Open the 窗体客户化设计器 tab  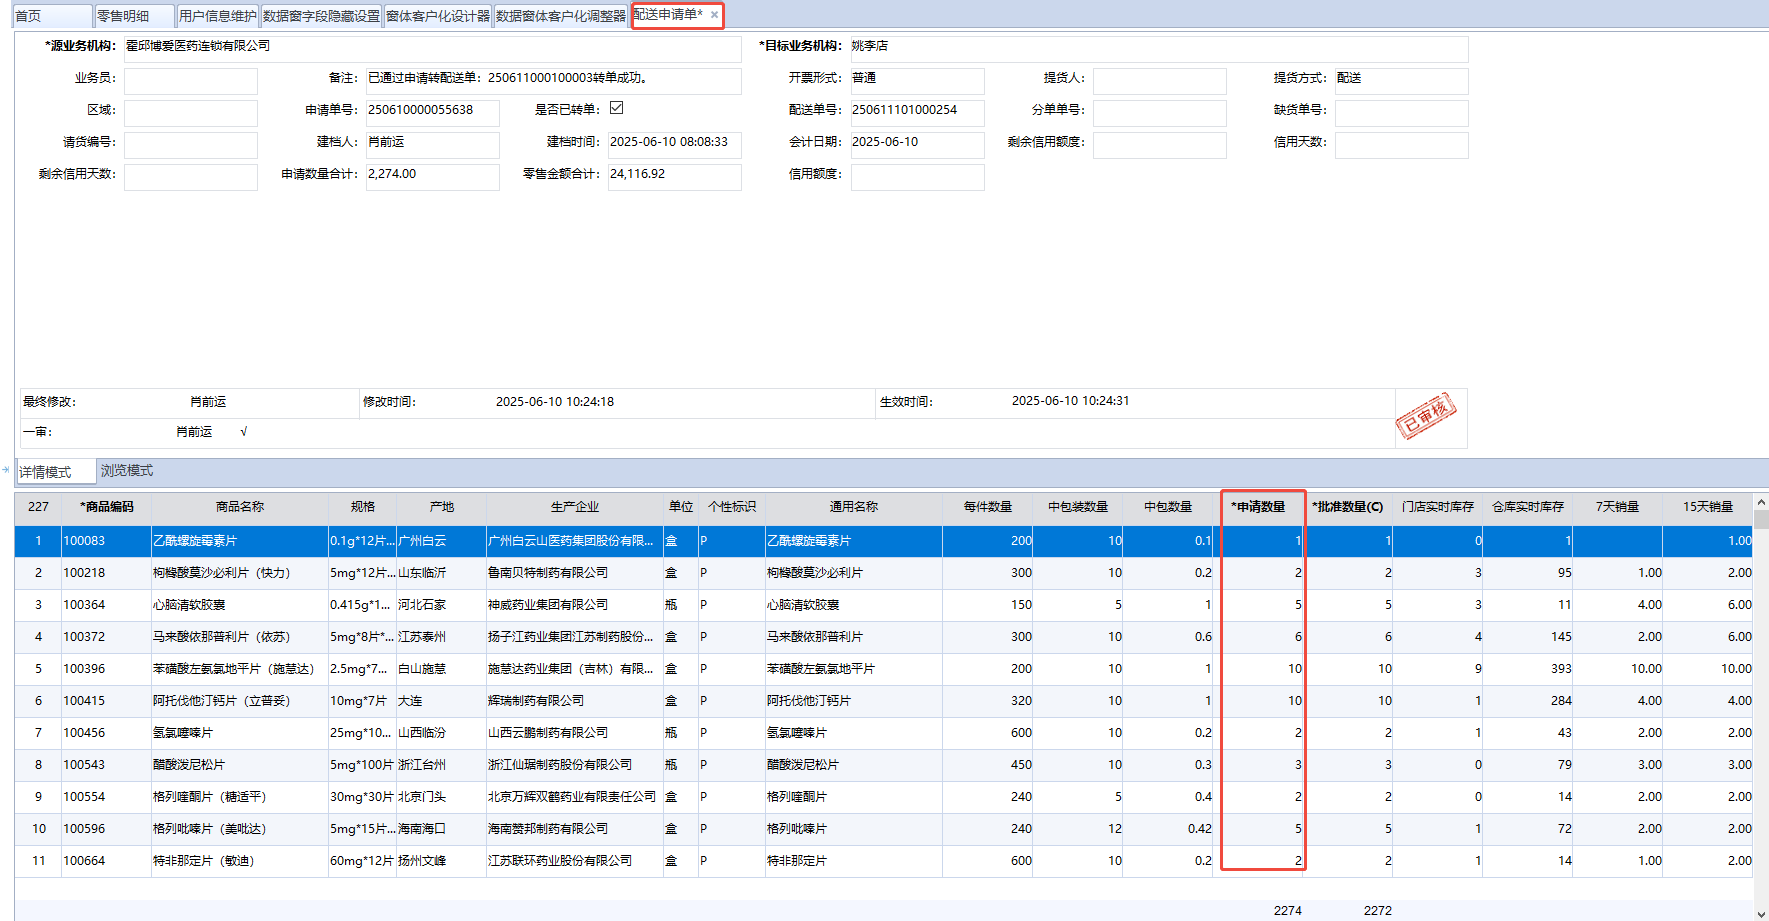coord(438,16)
